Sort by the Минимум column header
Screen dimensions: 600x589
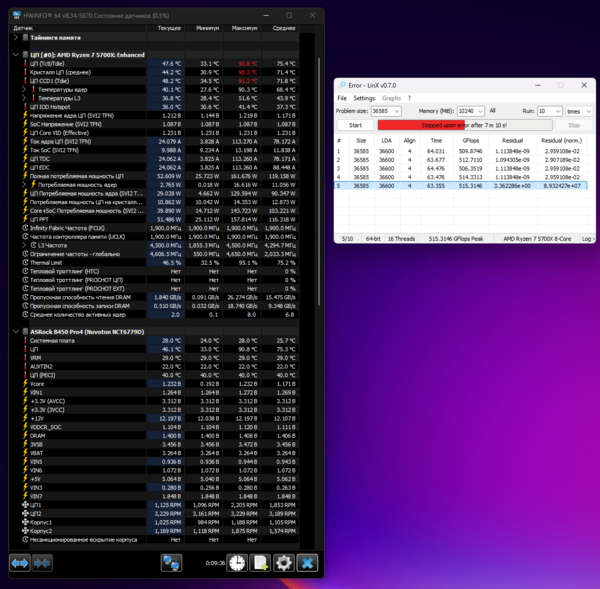[204, 28]
